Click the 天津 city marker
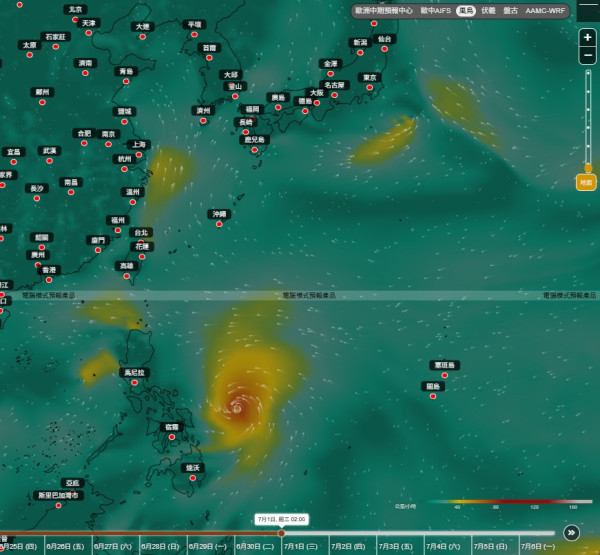This screenshot has width=600, height=555. (x=89, y=33)
